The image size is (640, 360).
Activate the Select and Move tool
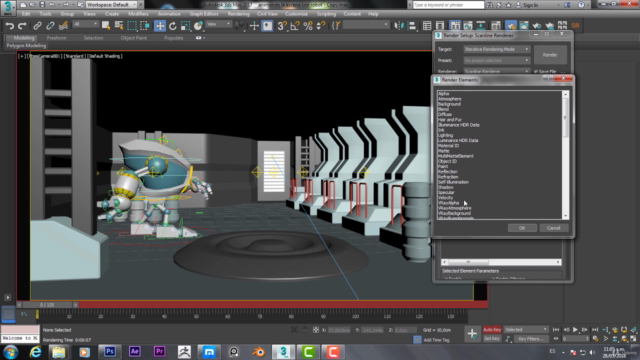point(160,26)
